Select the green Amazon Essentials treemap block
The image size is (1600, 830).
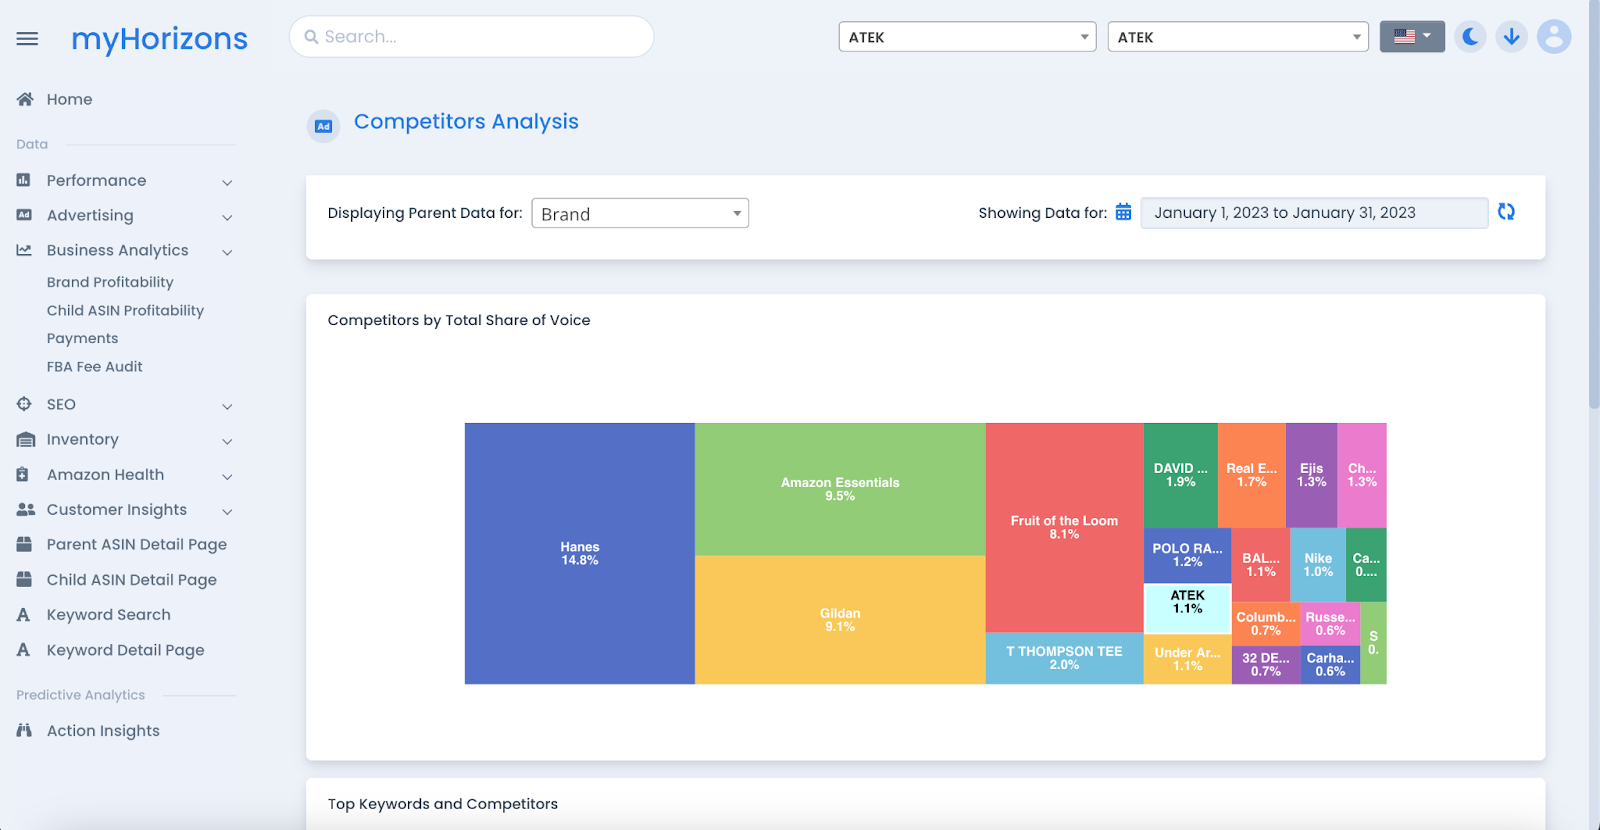[840, 489]
